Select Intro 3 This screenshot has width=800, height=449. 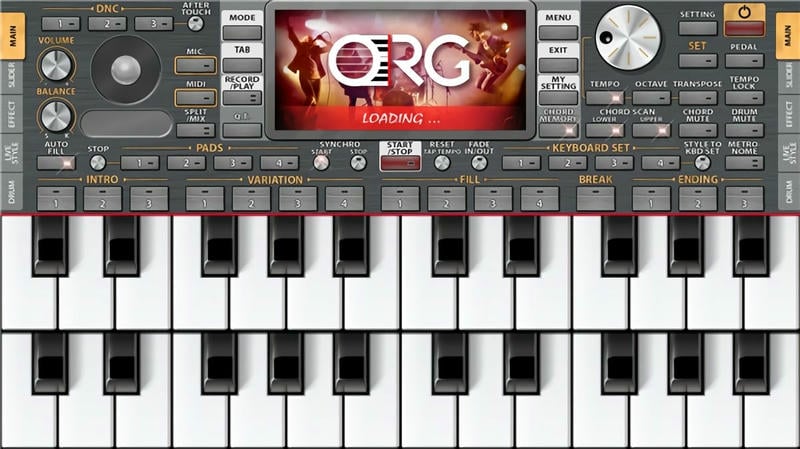(x=149, y=198)
